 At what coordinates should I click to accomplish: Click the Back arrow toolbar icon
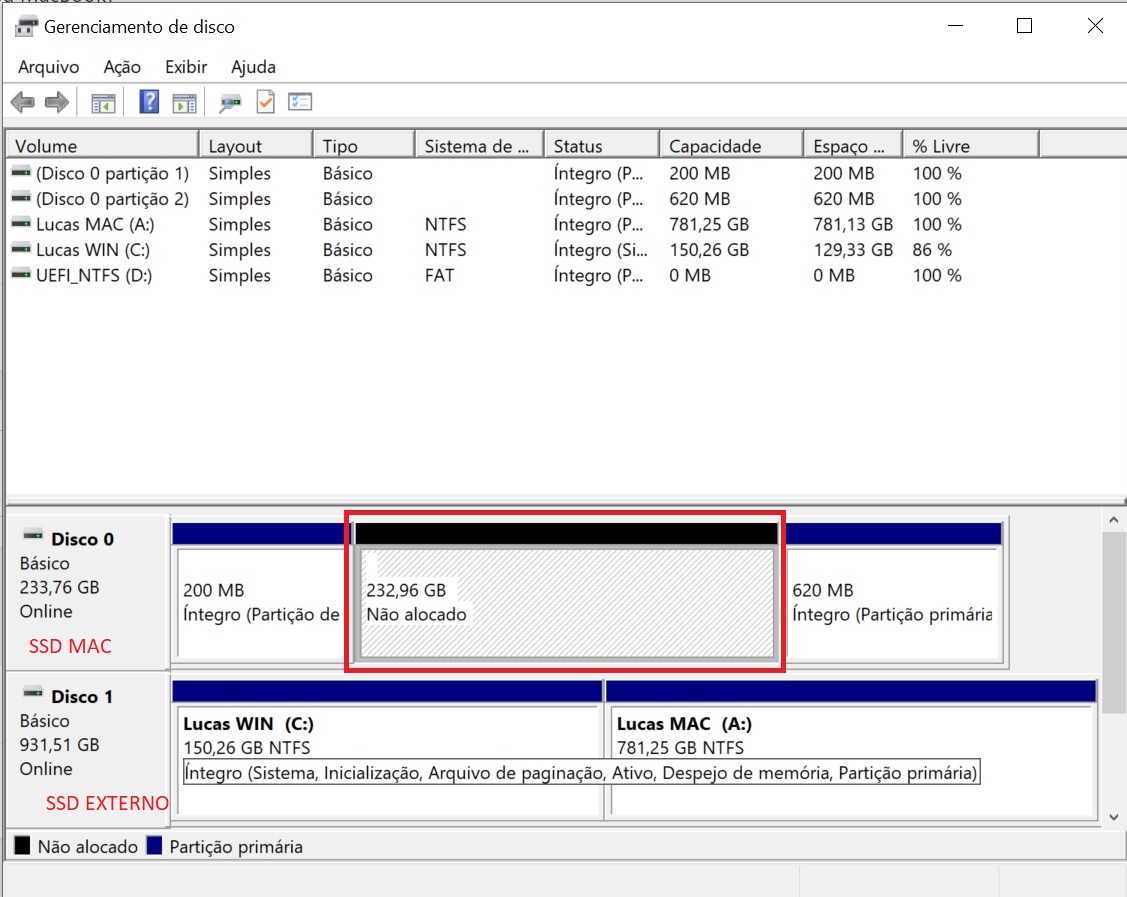pos(23,102)
